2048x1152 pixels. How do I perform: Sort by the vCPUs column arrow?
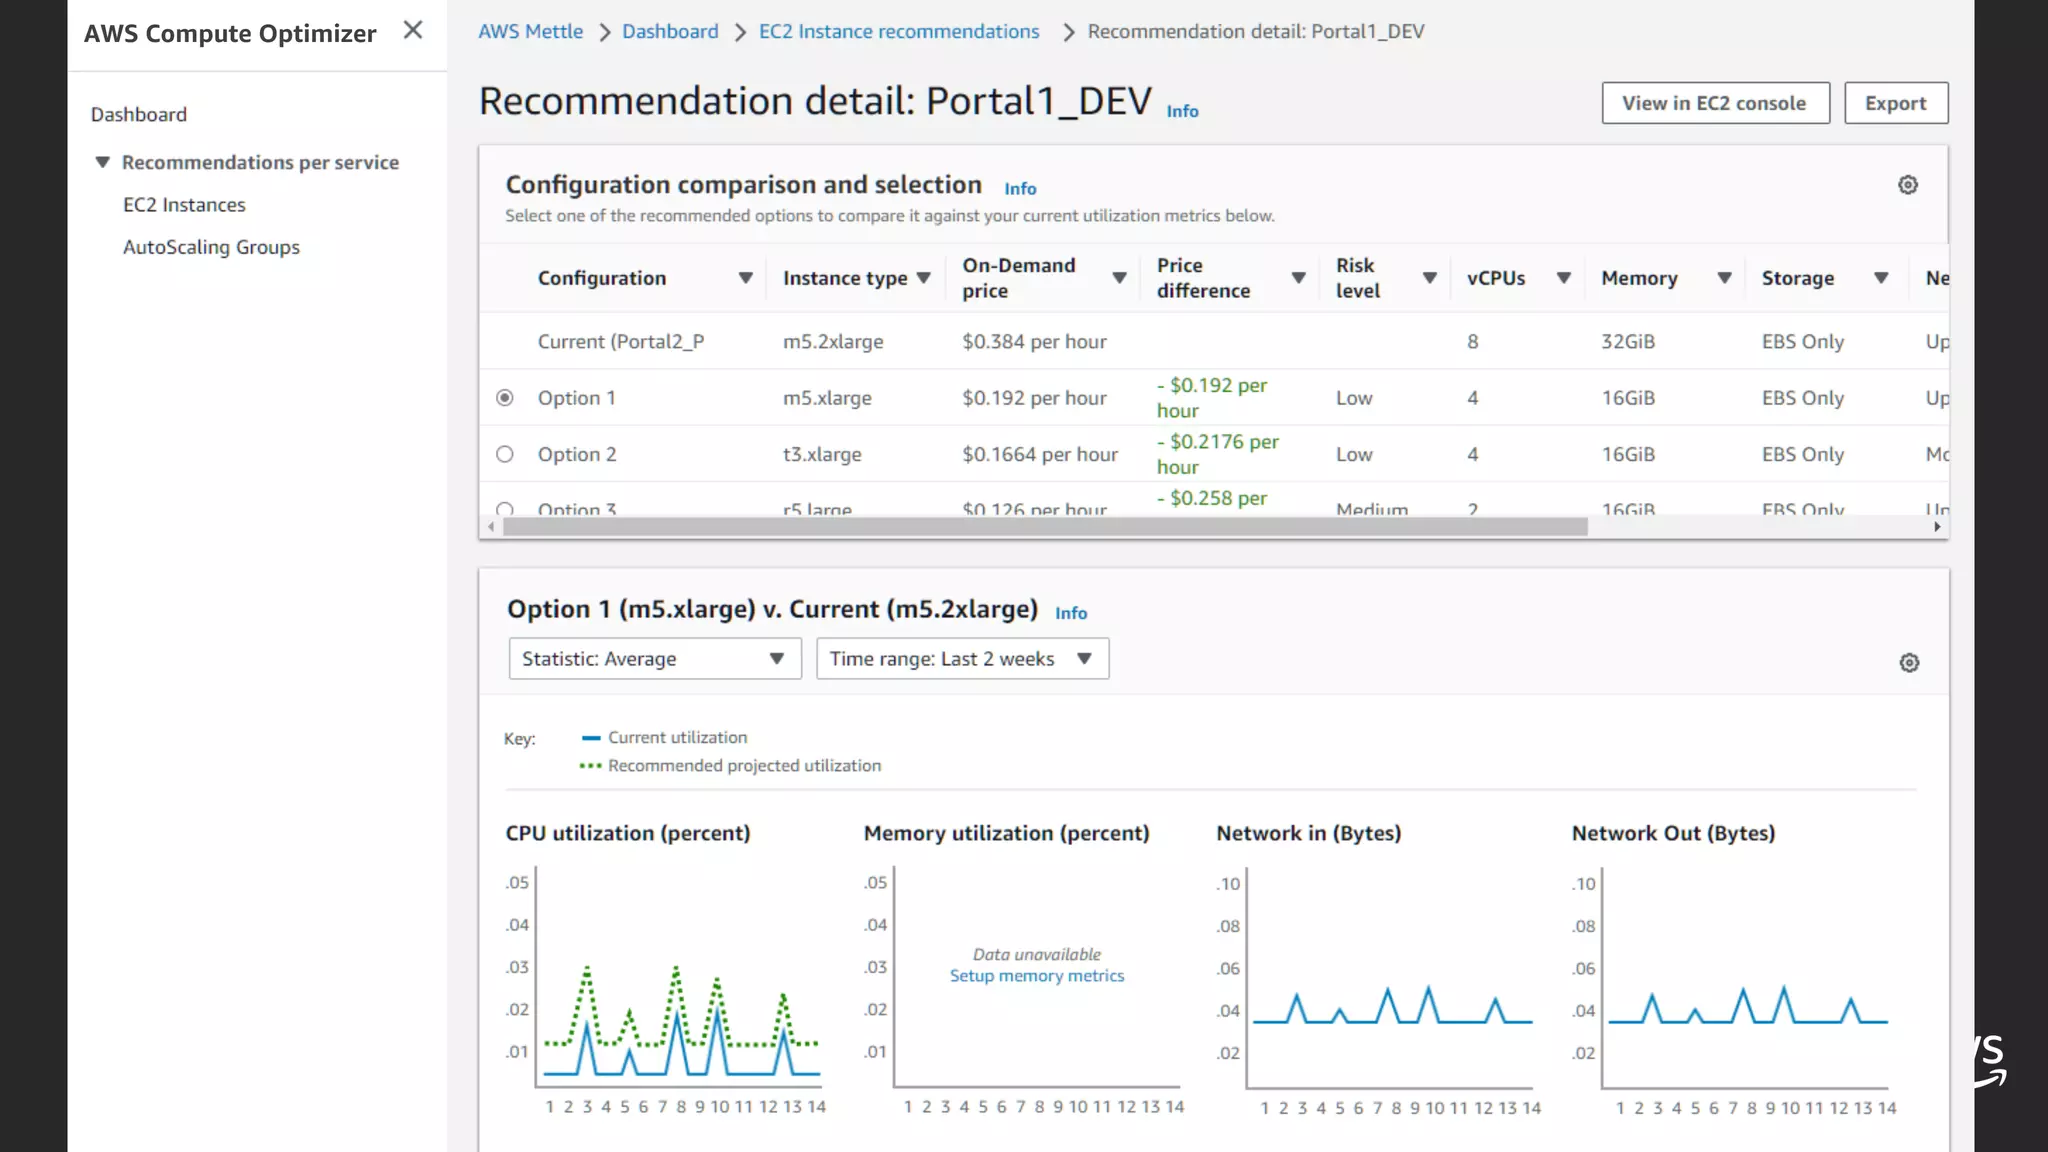click(x=1563, y=278)
